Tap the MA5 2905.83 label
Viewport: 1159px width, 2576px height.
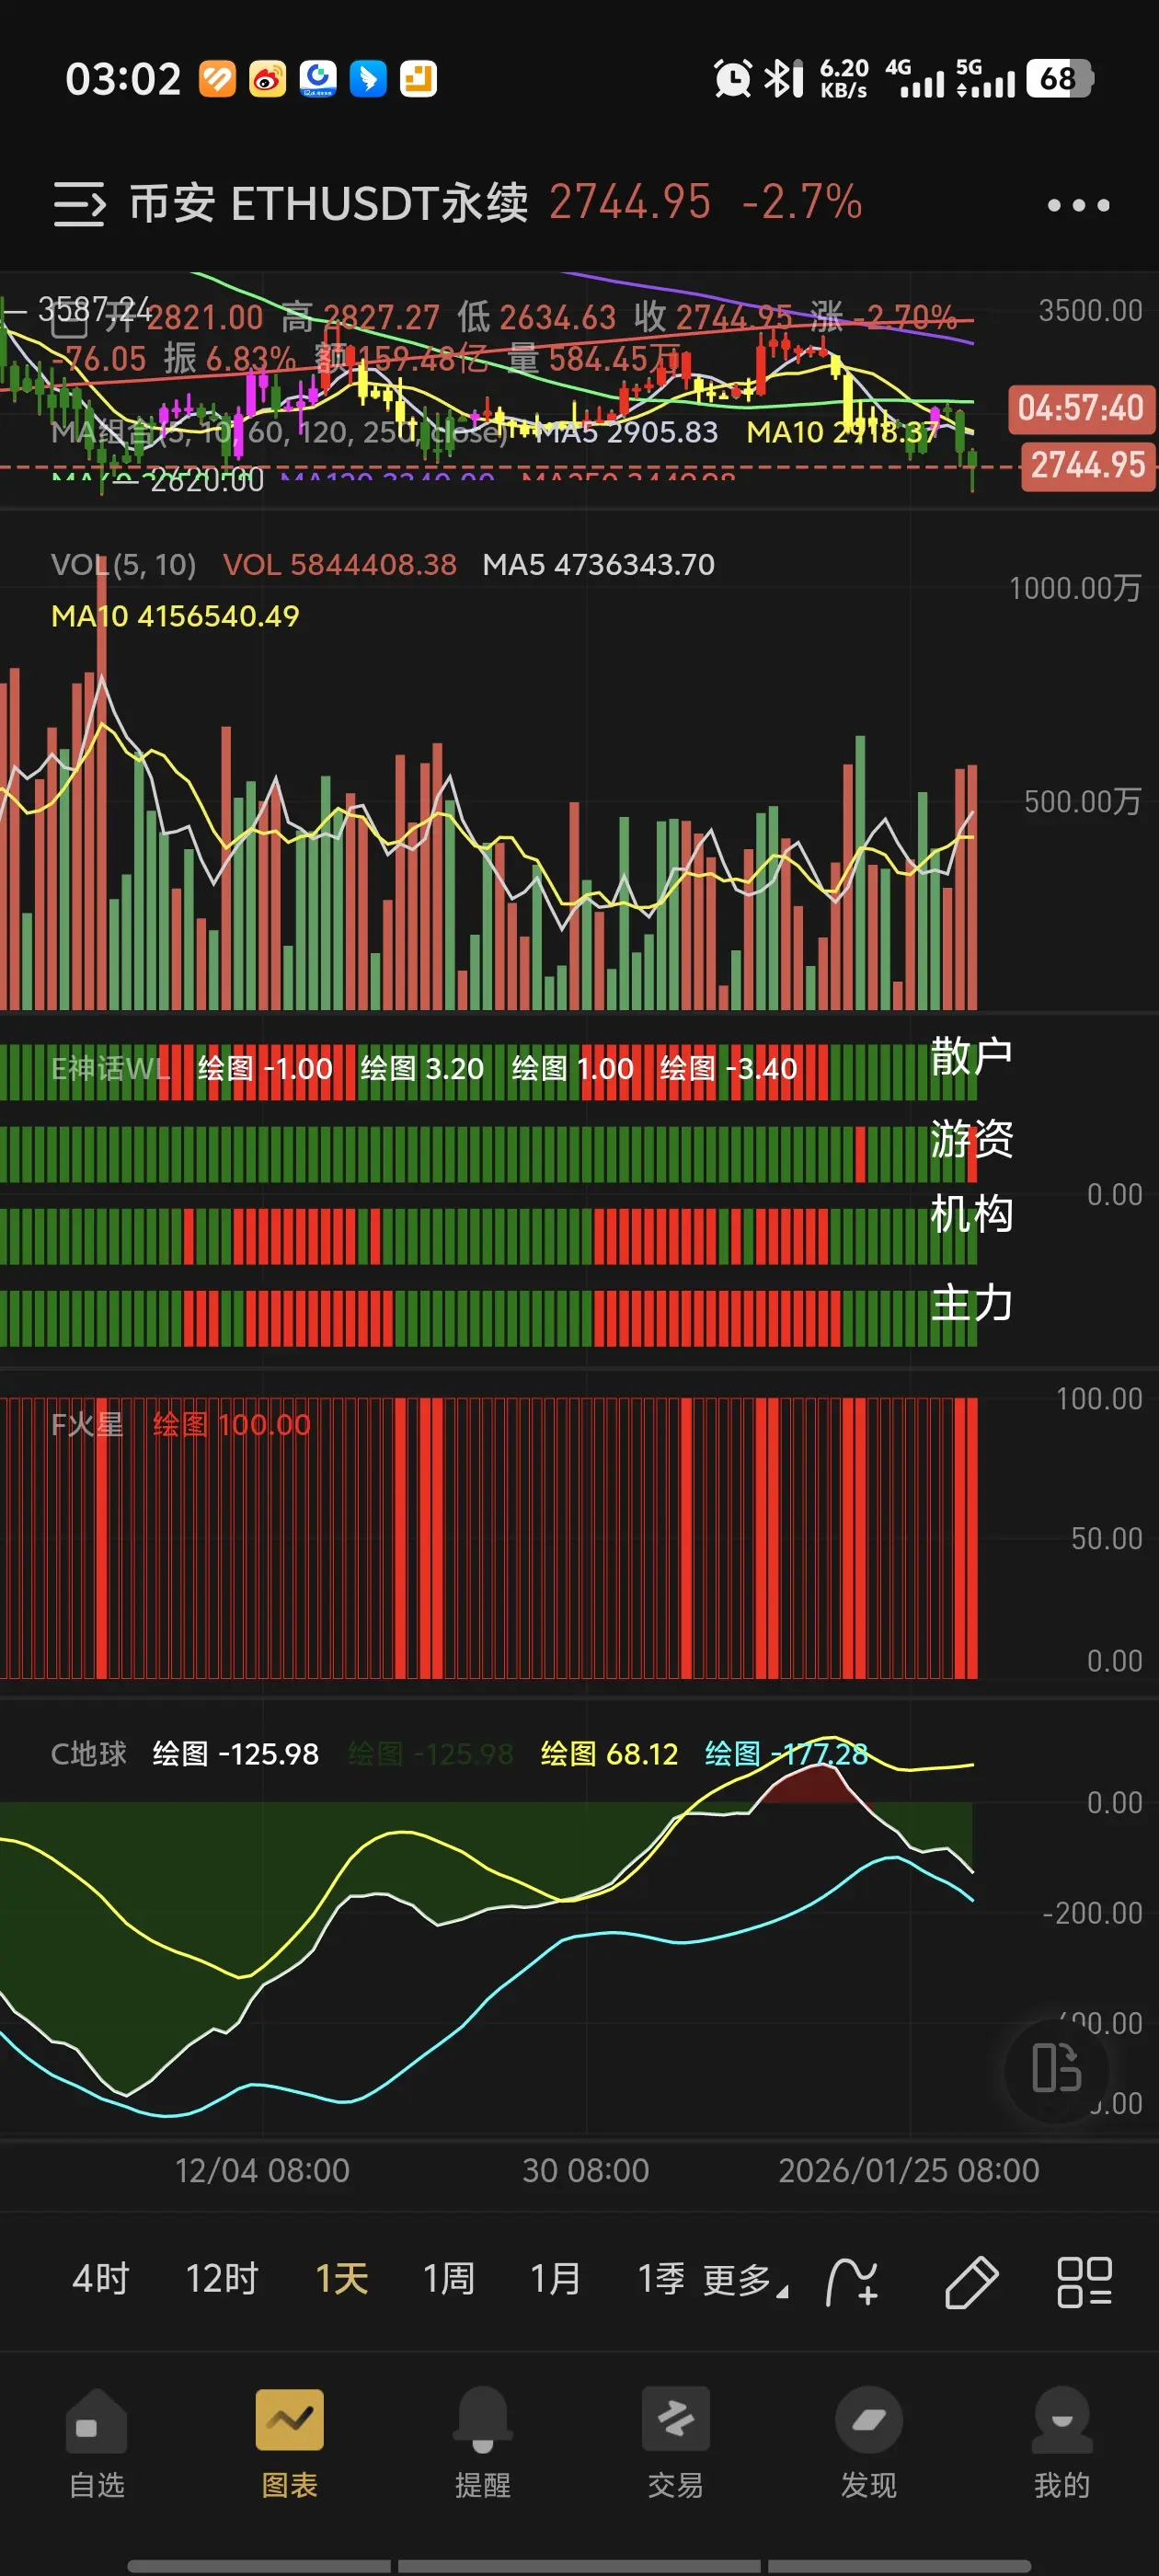(x=626, y=432)
